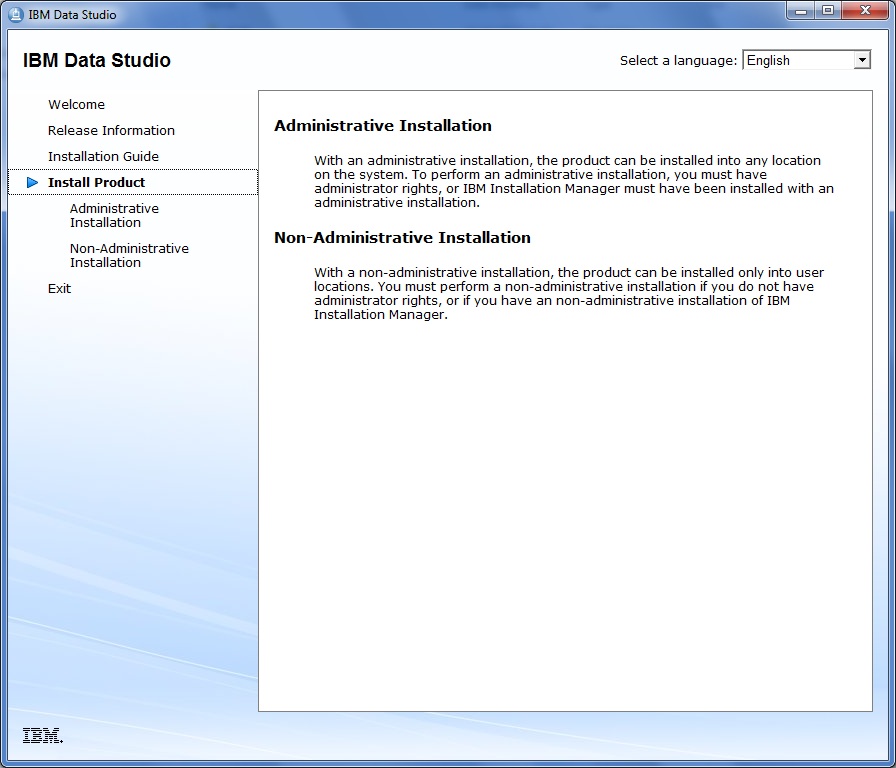Click the Administrative Installation heading in the content pane
The height and width of the screenshot is (768, 896).
point(383,126)
